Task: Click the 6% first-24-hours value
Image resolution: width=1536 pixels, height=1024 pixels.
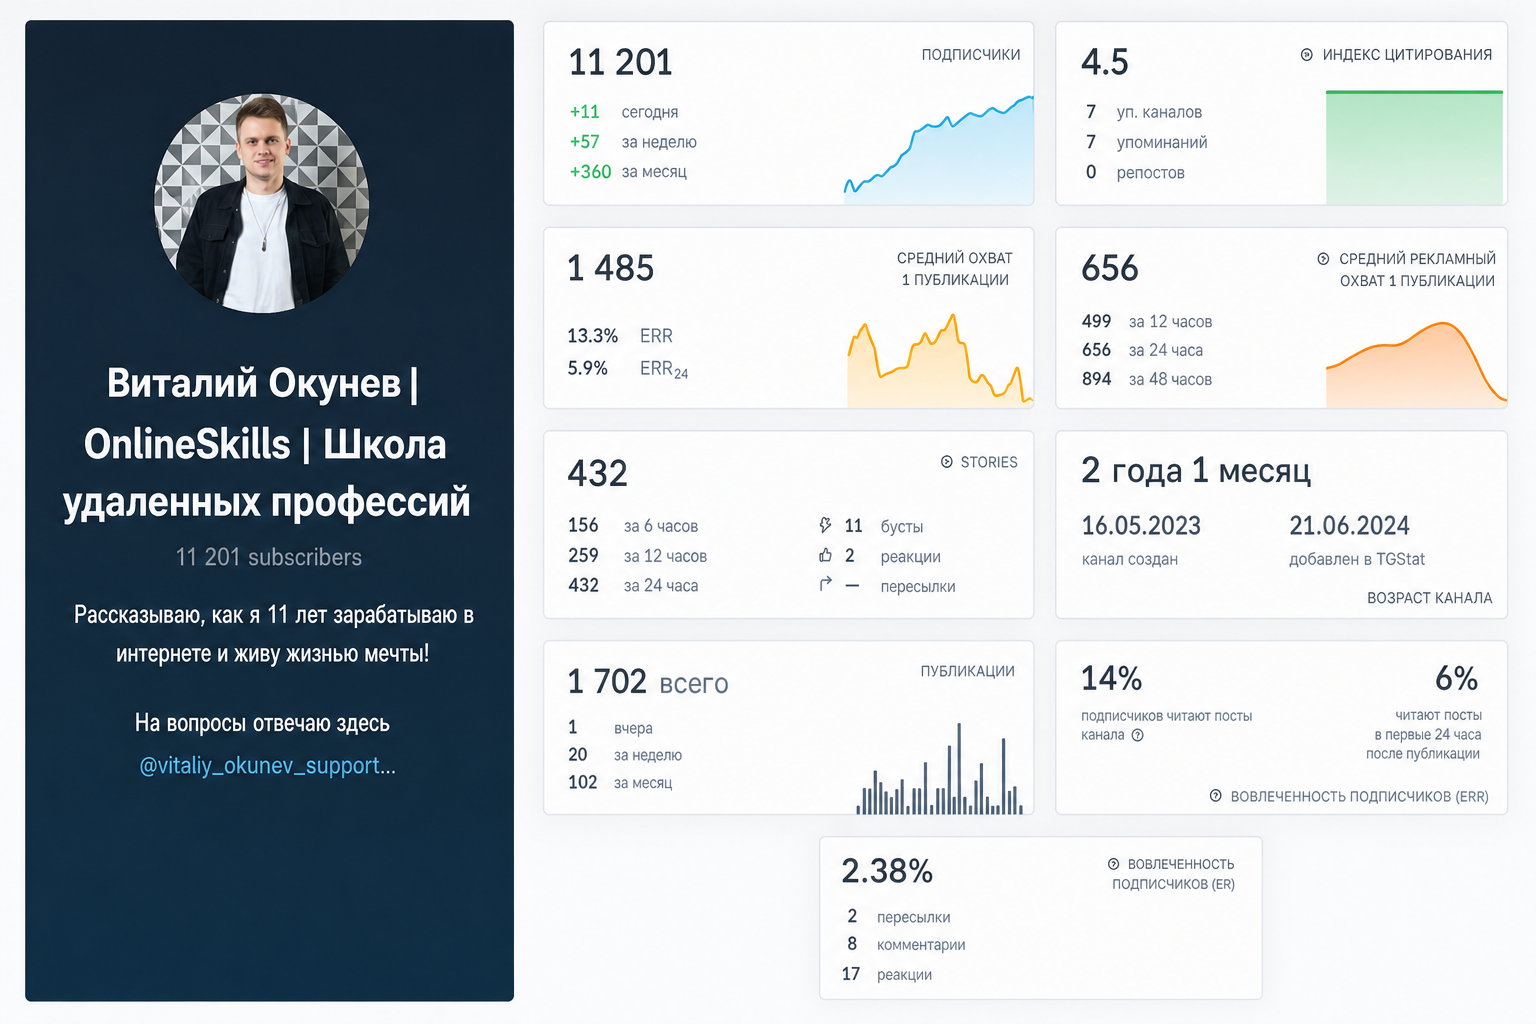Action: pos(1456,679)
